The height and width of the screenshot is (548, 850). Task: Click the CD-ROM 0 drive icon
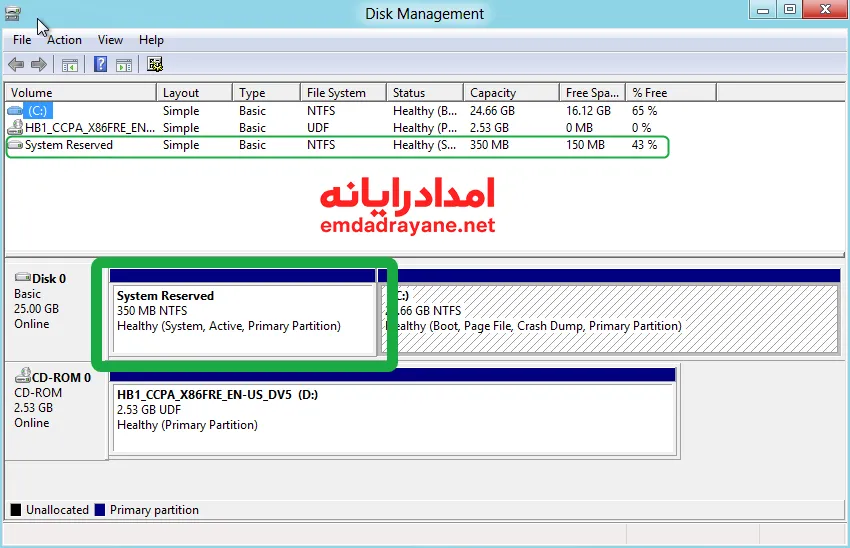click(x=23, y=375)
